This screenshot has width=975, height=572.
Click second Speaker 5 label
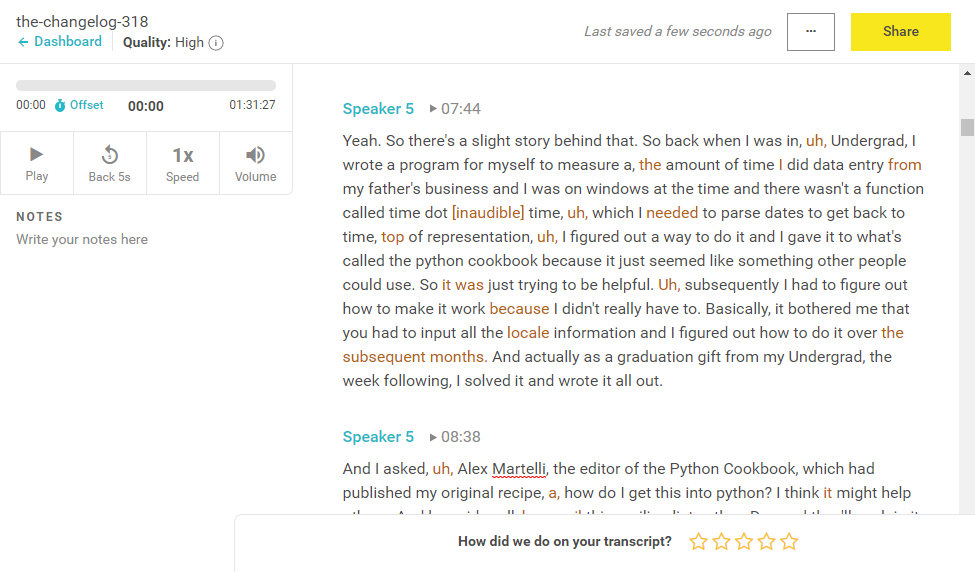pos(378,437)
